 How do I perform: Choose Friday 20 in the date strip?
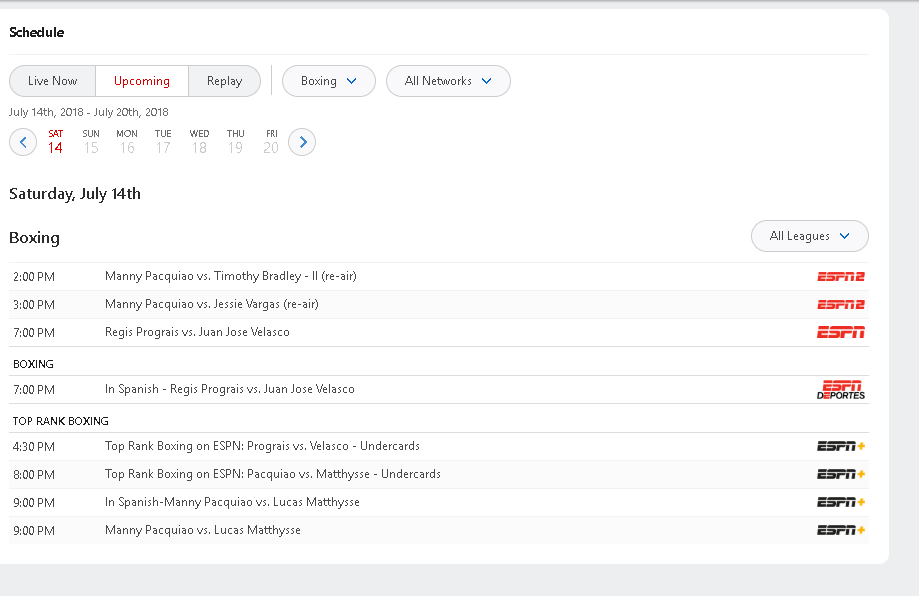pos(271,142)
